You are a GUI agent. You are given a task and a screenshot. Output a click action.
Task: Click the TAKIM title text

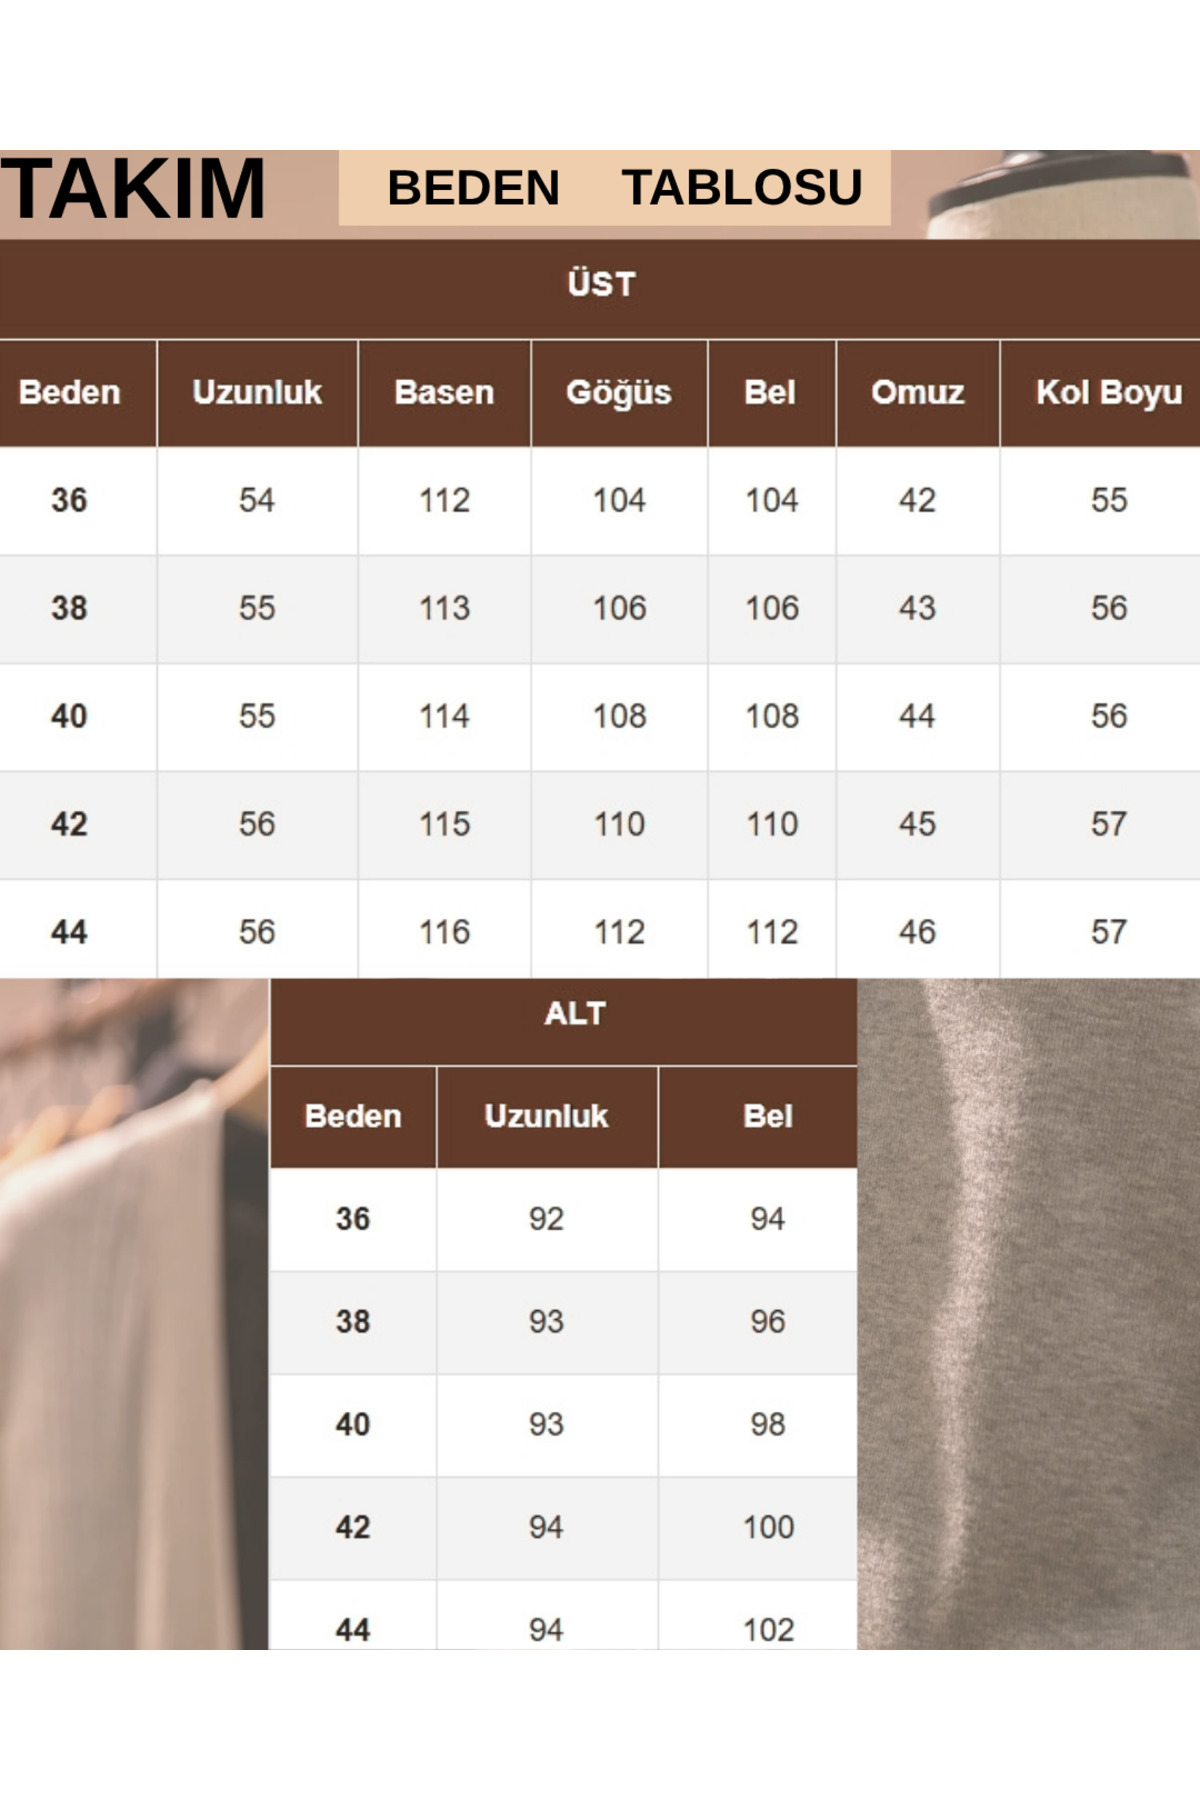[133, 189]
